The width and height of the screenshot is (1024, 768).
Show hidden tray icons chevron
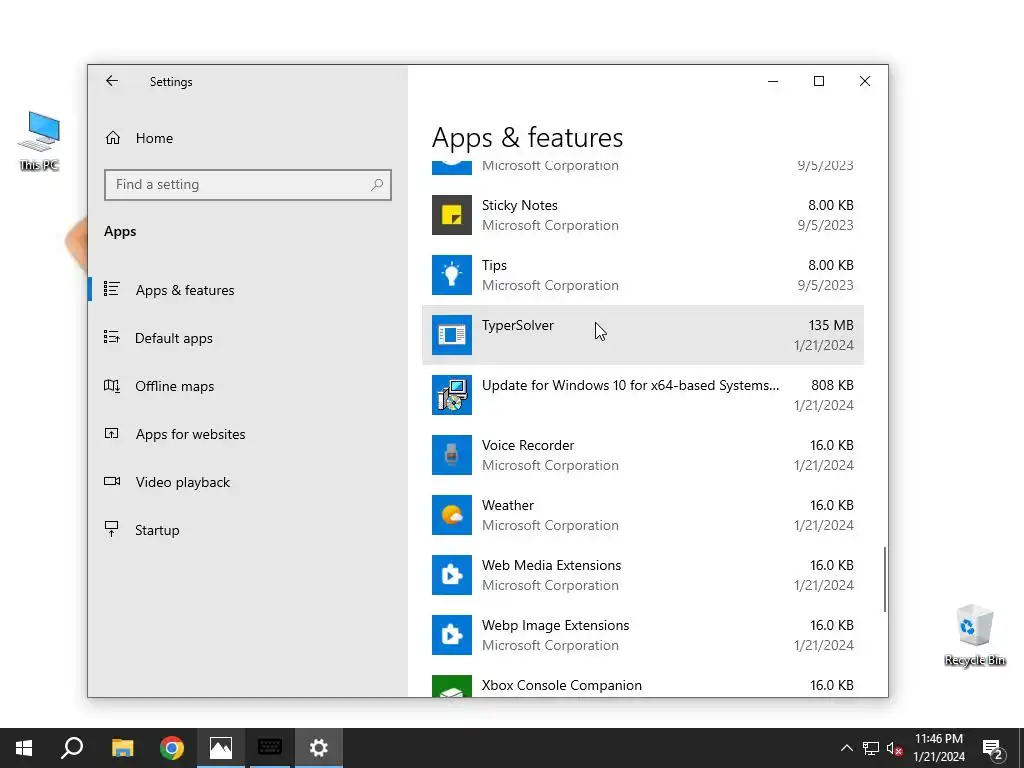(846, 748)
